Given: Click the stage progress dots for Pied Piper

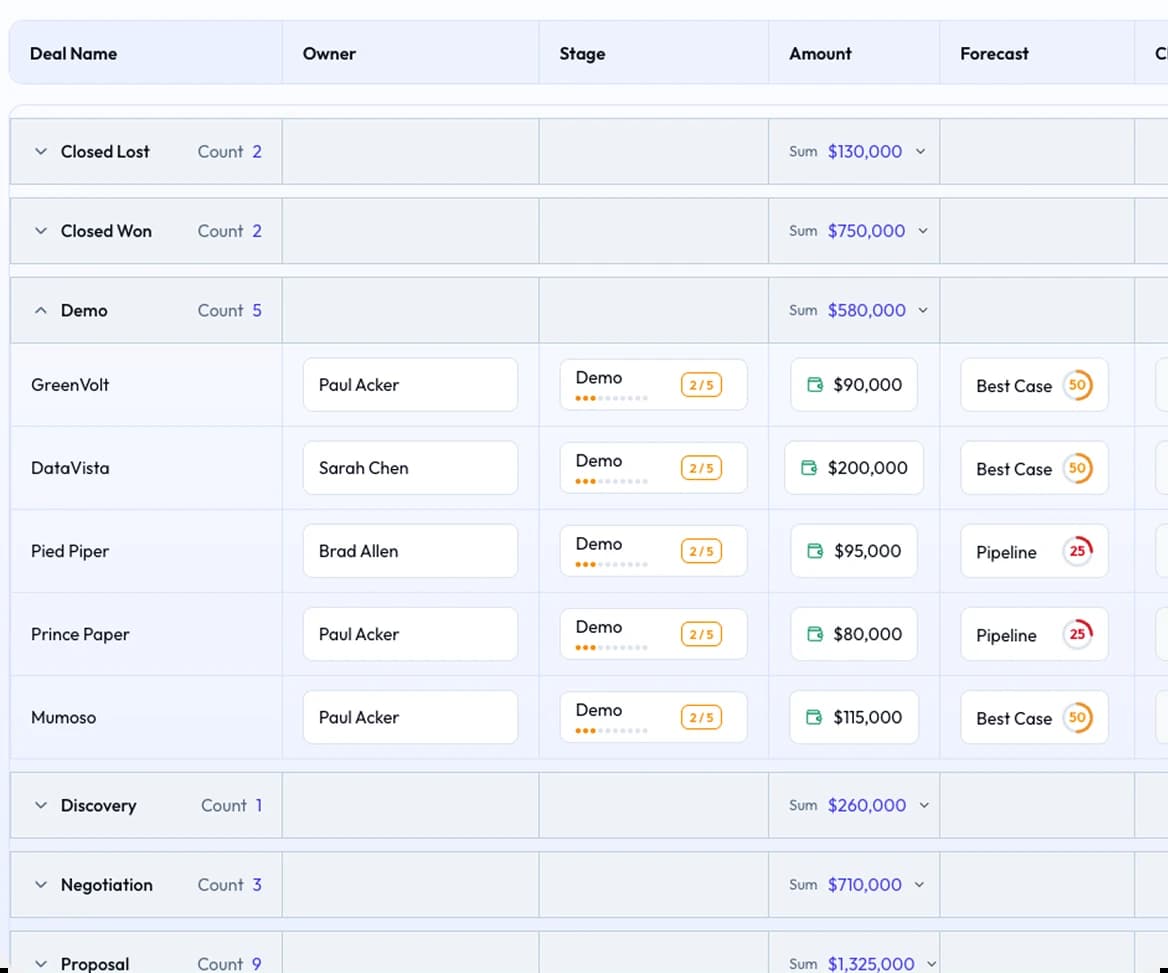Looking at the screenshot, I should coord(611,564).
